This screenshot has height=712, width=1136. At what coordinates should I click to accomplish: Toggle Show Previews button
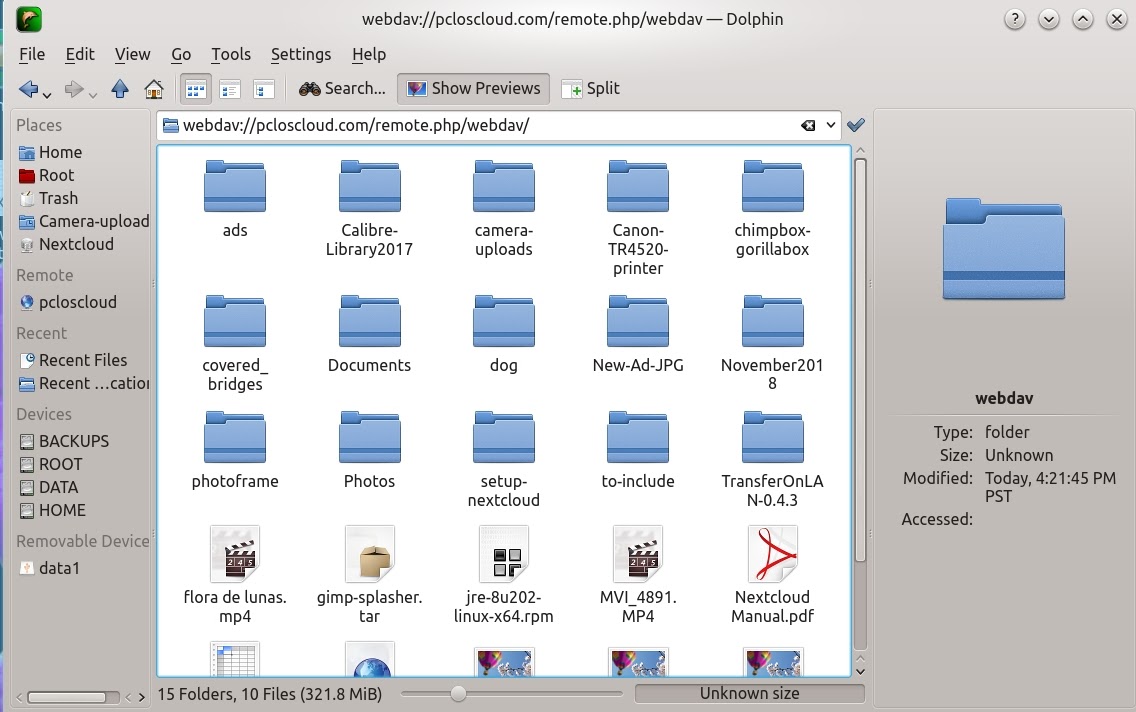point(473,88)
